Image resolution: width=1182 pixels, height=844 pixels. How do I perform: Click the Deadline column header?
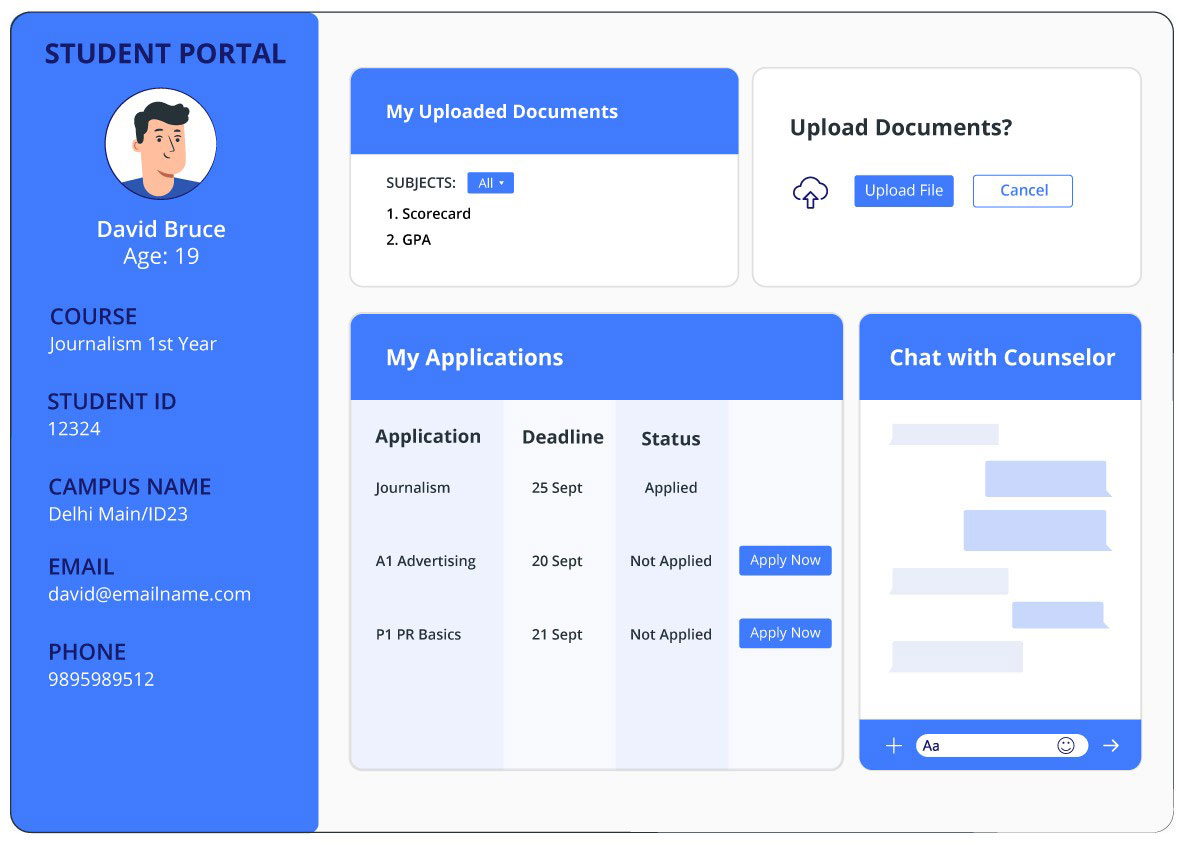pyautogui.click(x=563, y=437)
